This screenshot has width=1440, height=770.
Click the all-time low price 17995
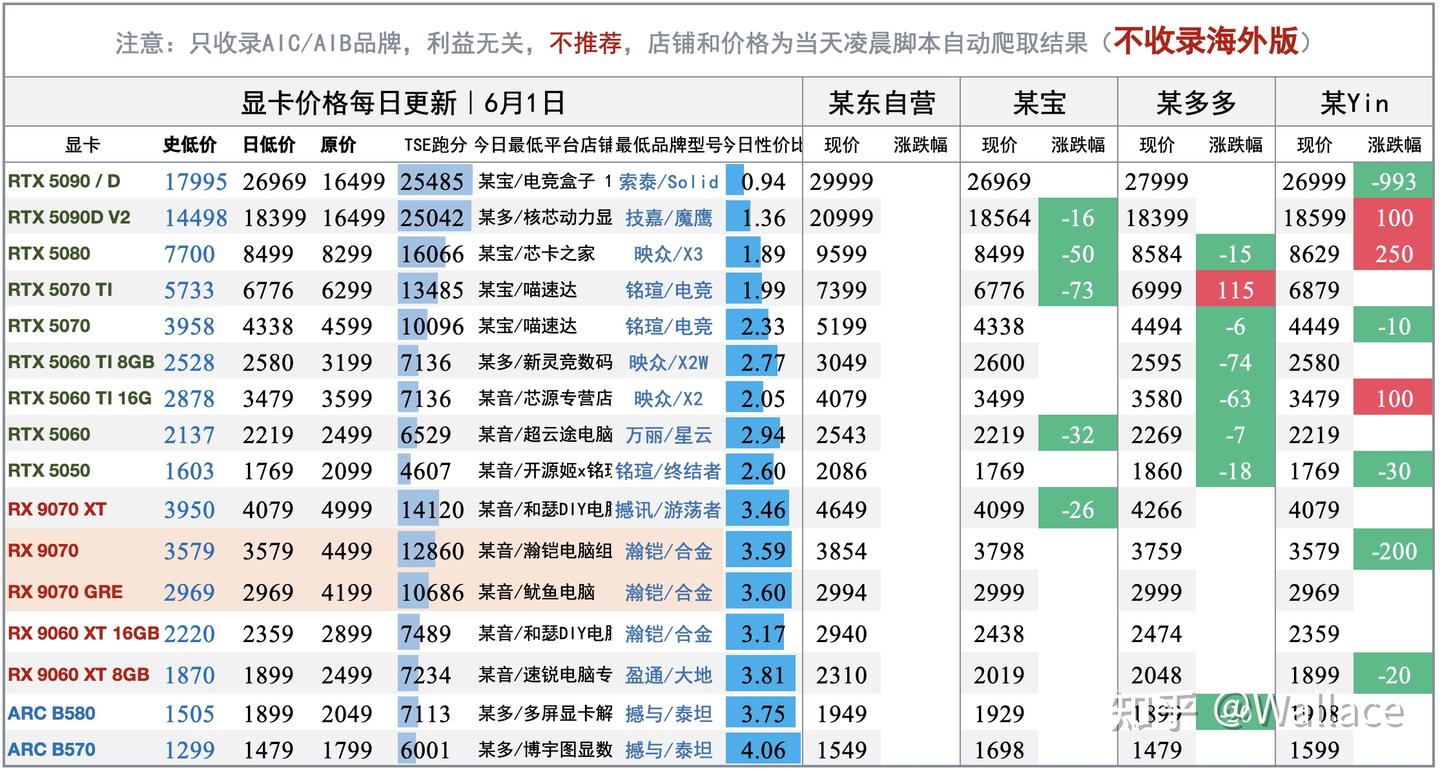pos(196,182)
